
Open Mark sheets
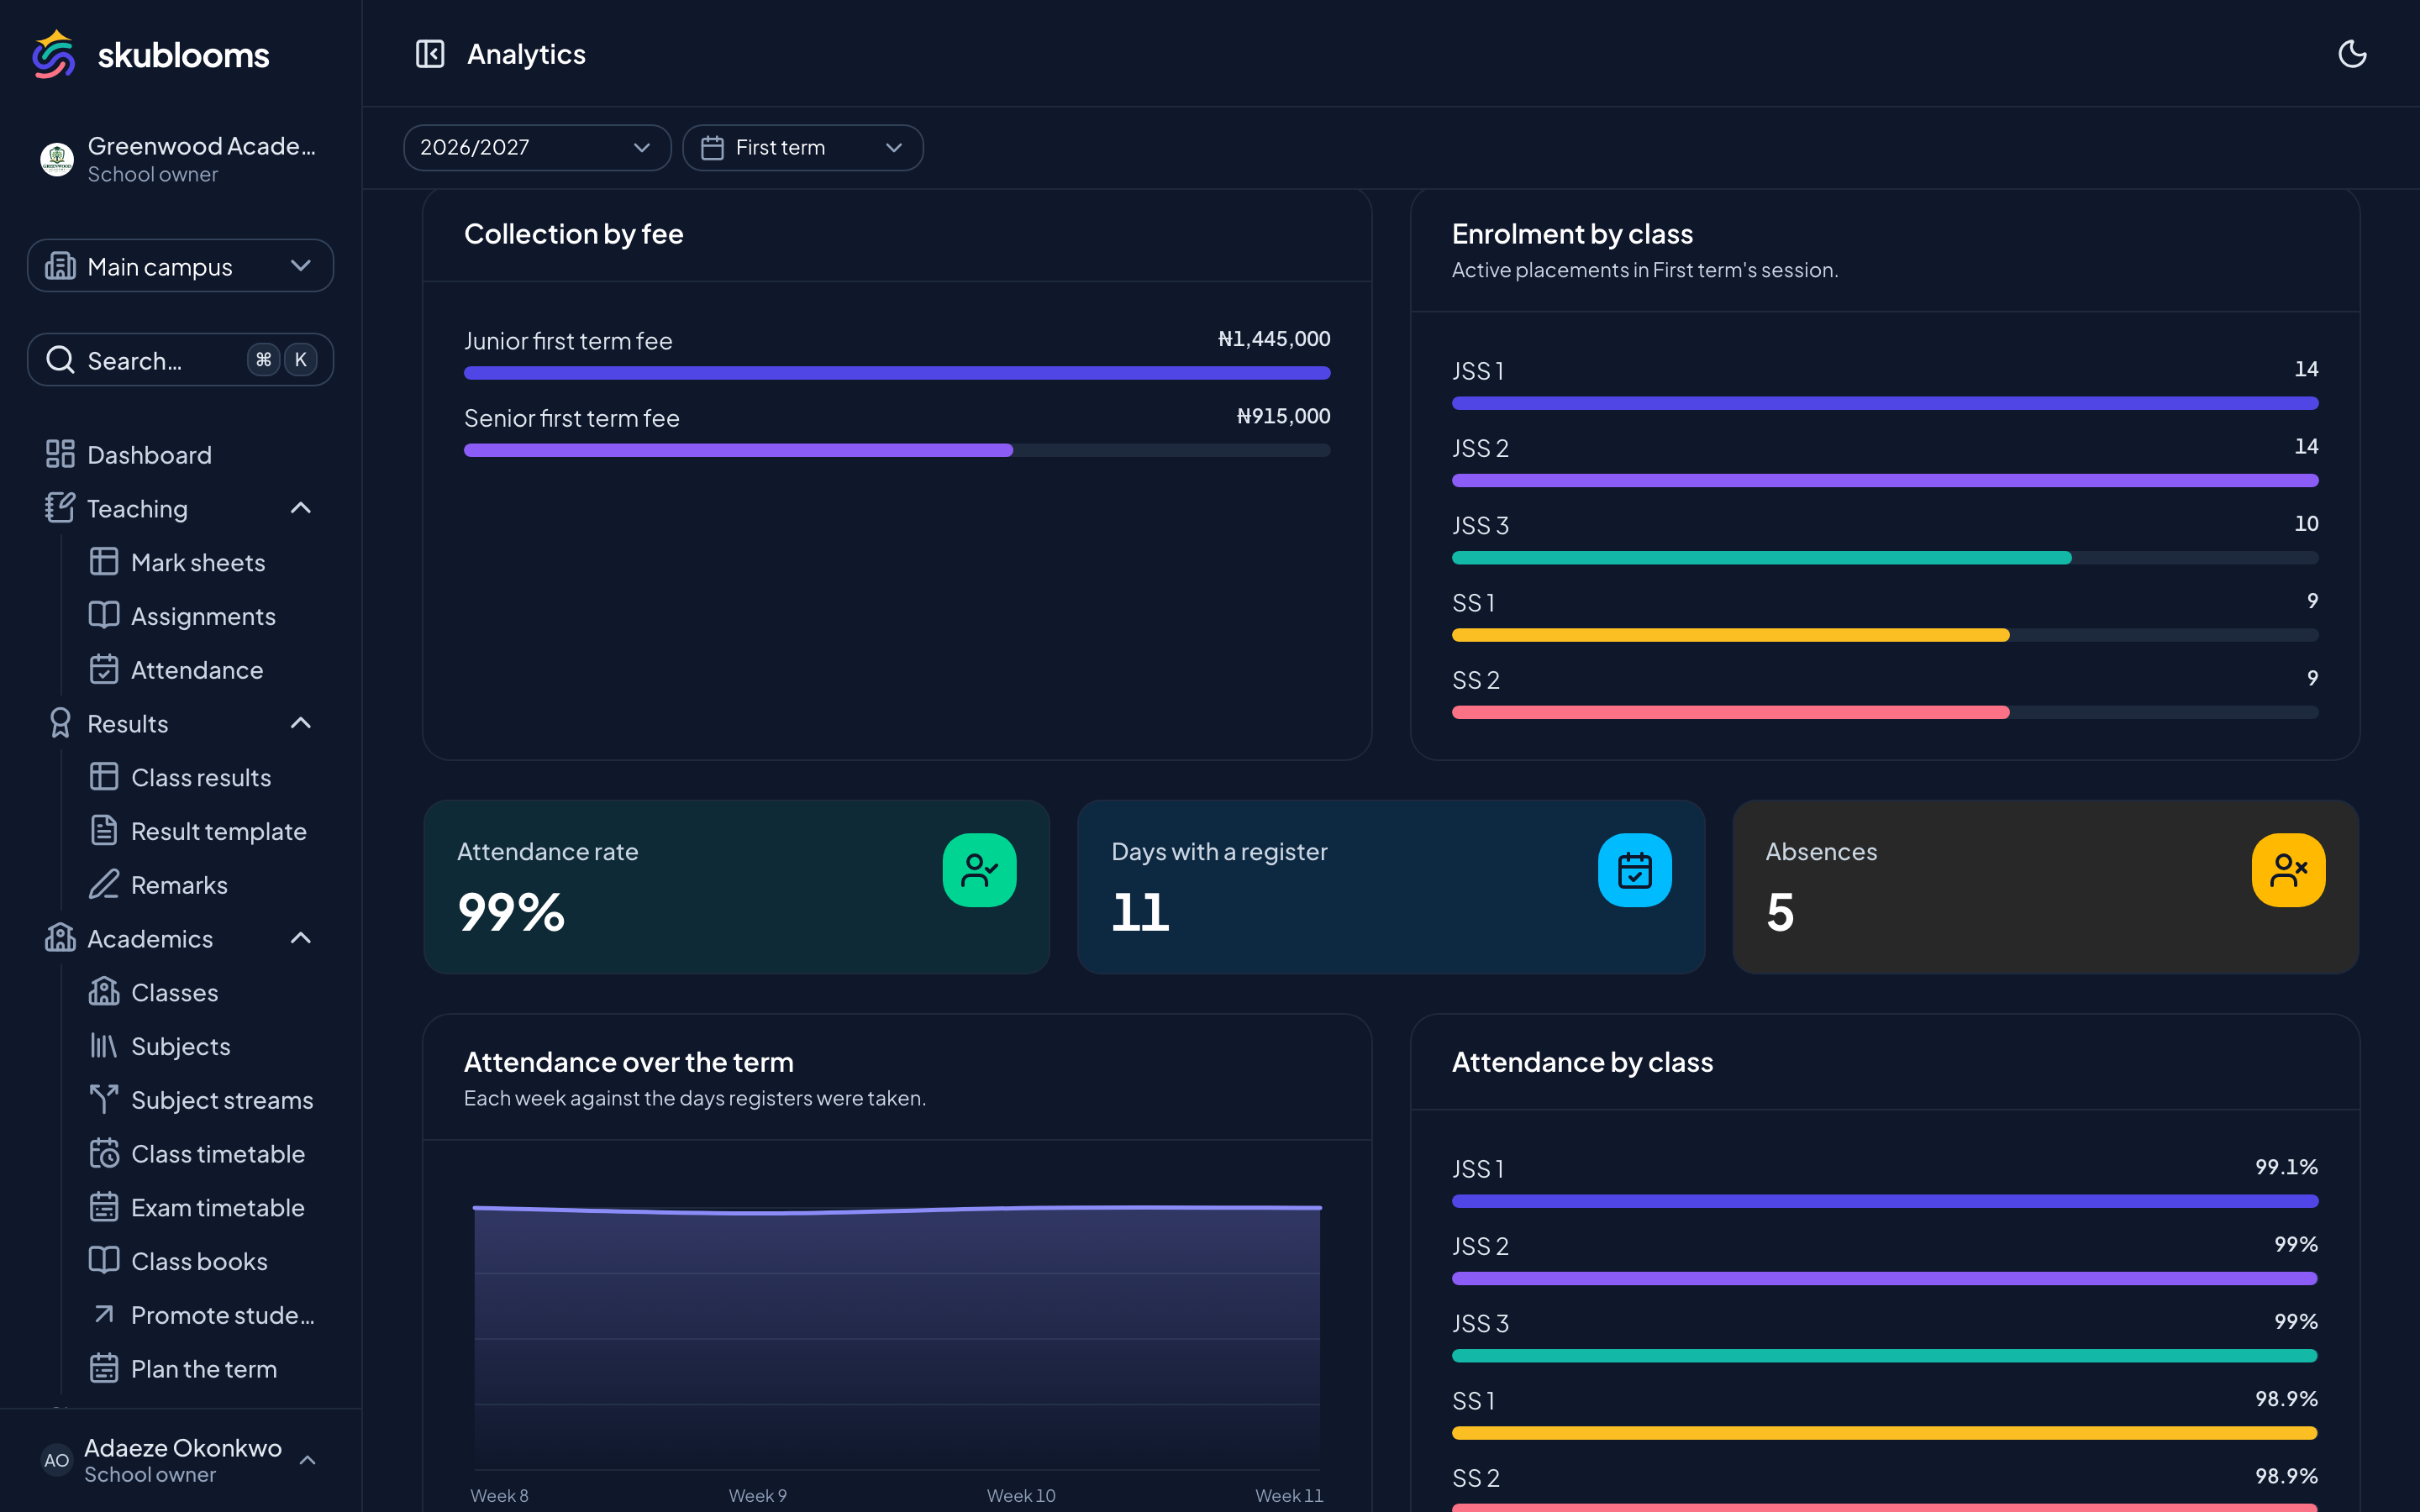198,562
